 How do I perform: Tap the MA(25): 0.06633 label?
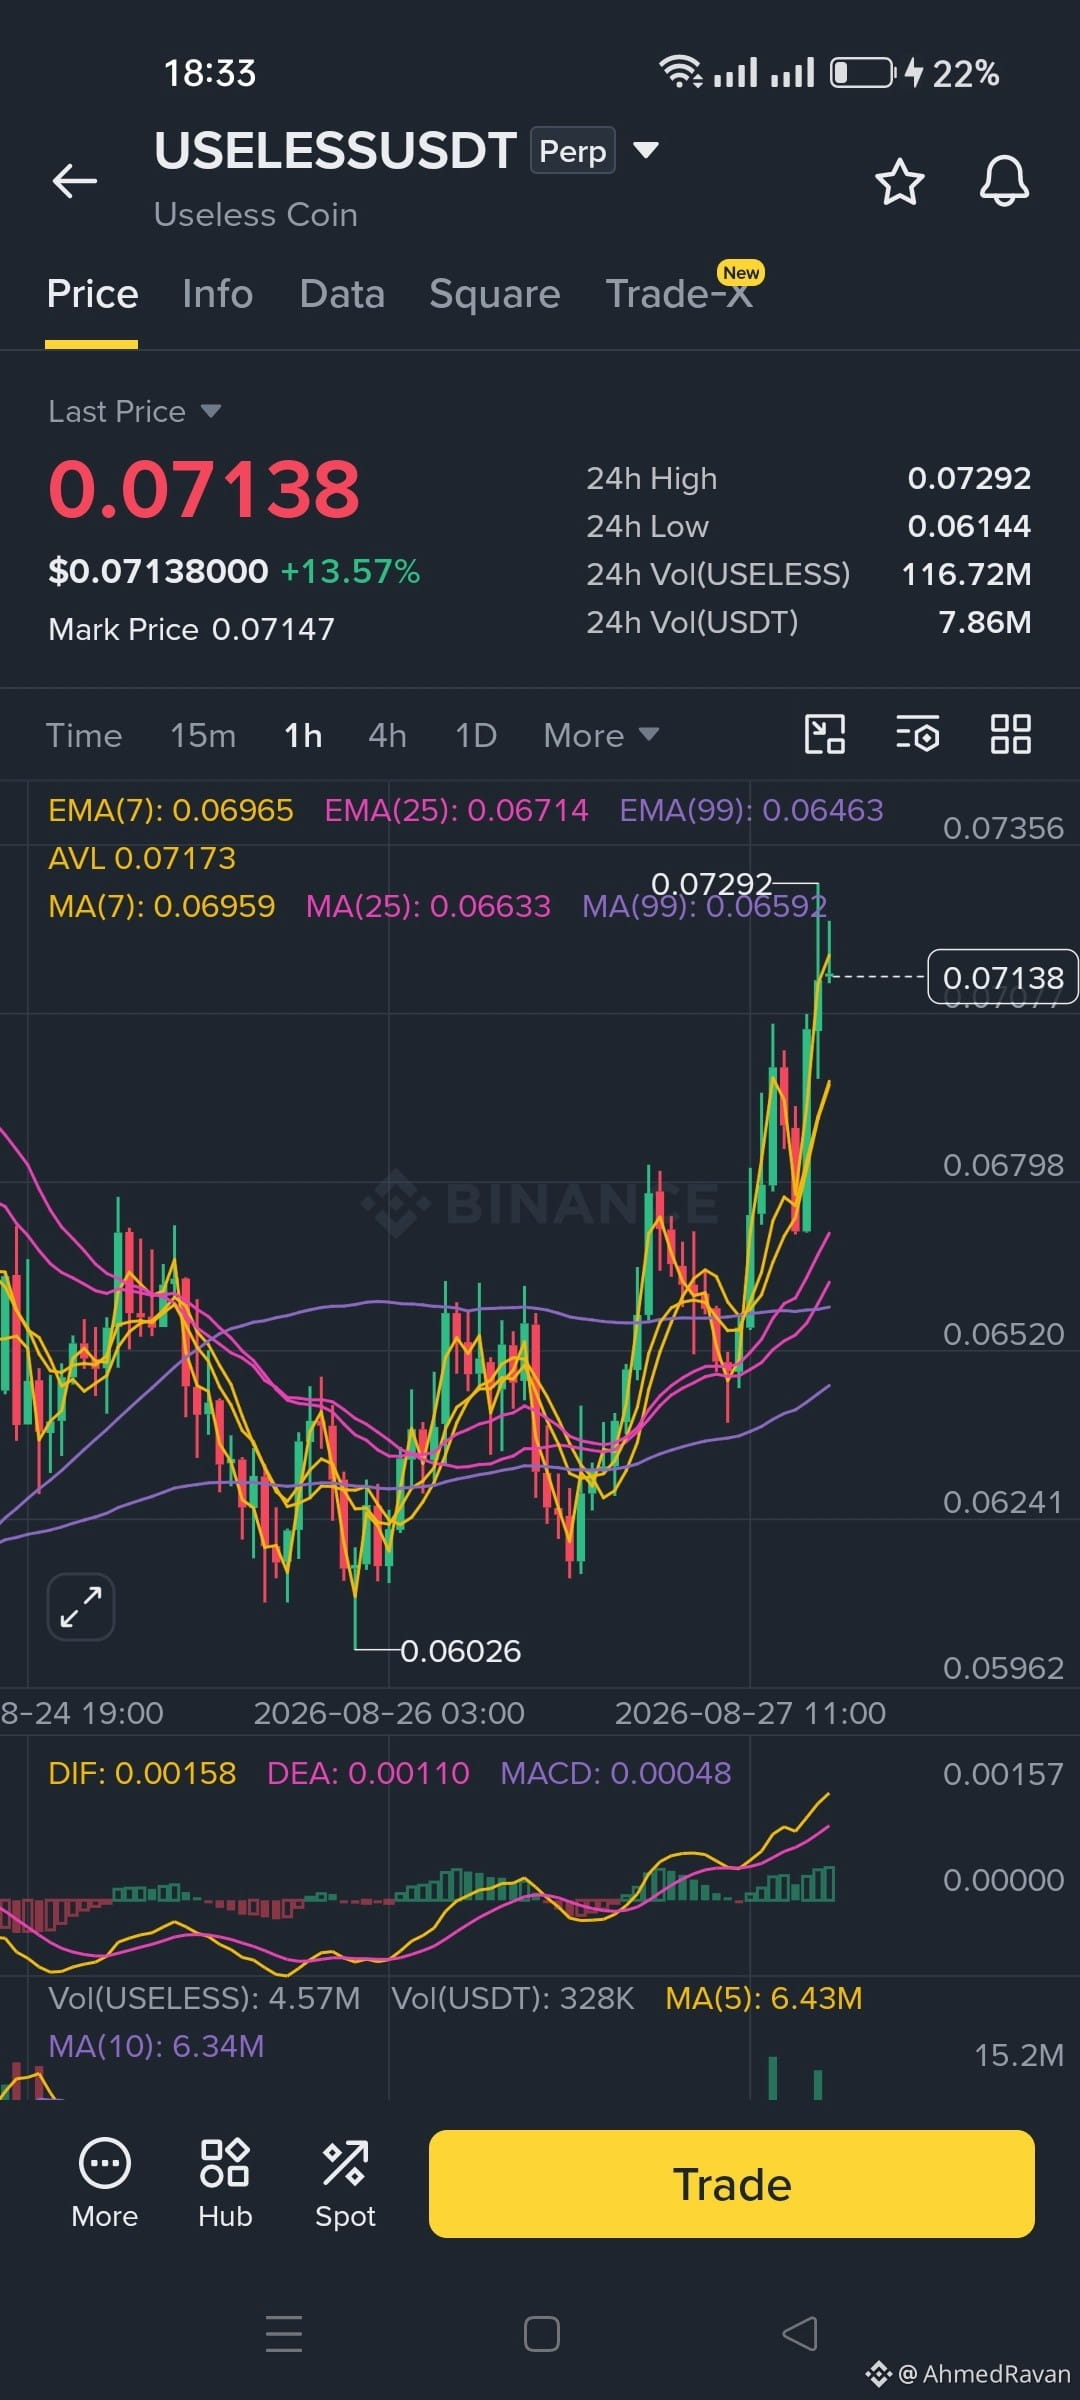coord(428,906)
